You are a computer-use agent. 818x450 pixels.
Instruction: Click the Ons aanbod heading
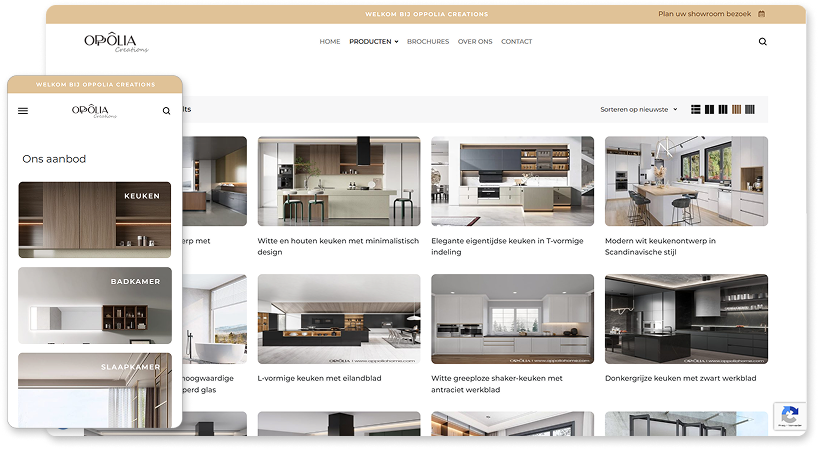tap(54, 159)
